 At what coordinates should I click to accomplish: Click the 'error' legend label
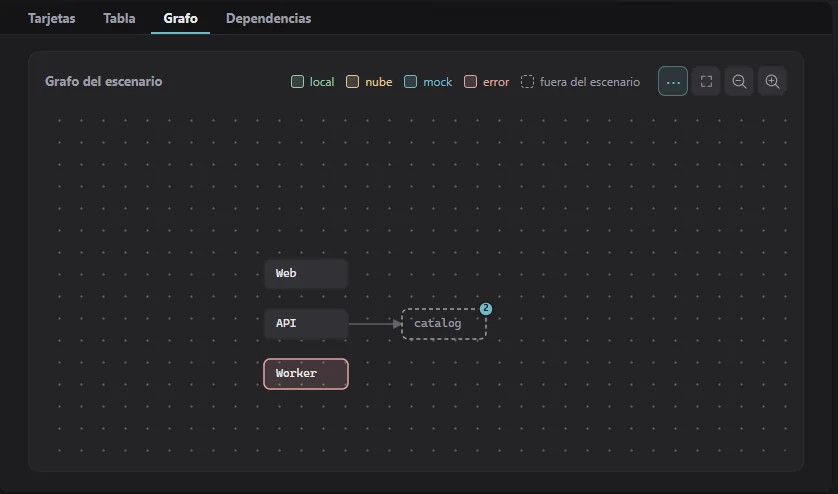click(x=496, y=82)
